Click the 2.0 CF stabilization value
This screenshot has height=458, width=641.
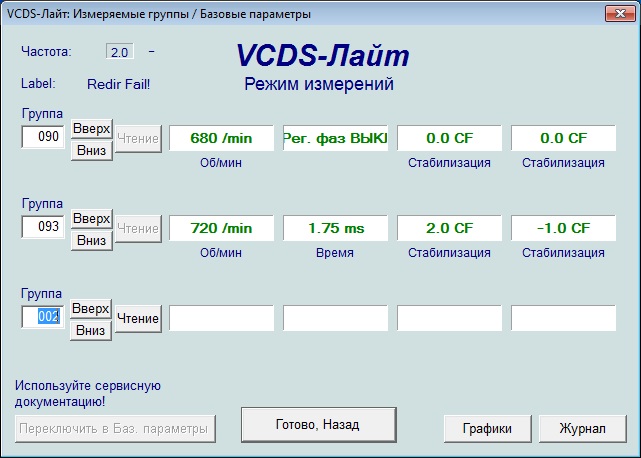[x=449, y=228]
